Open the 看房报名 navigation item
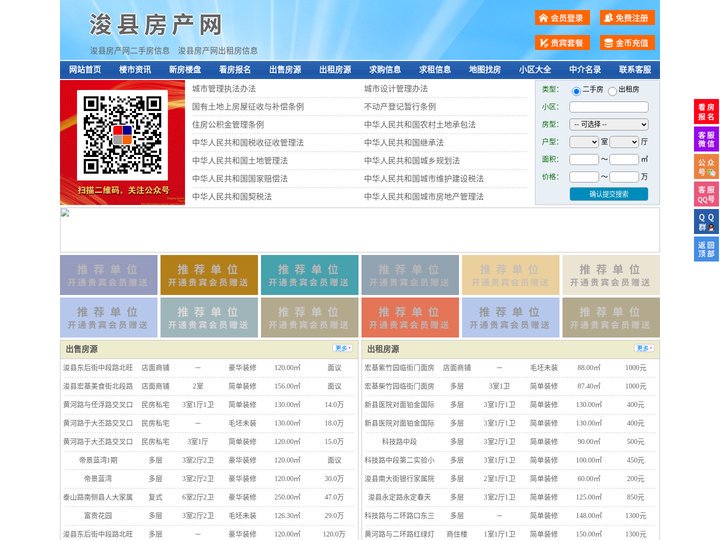This screenshot has height=540, width=720. [235, 70]
